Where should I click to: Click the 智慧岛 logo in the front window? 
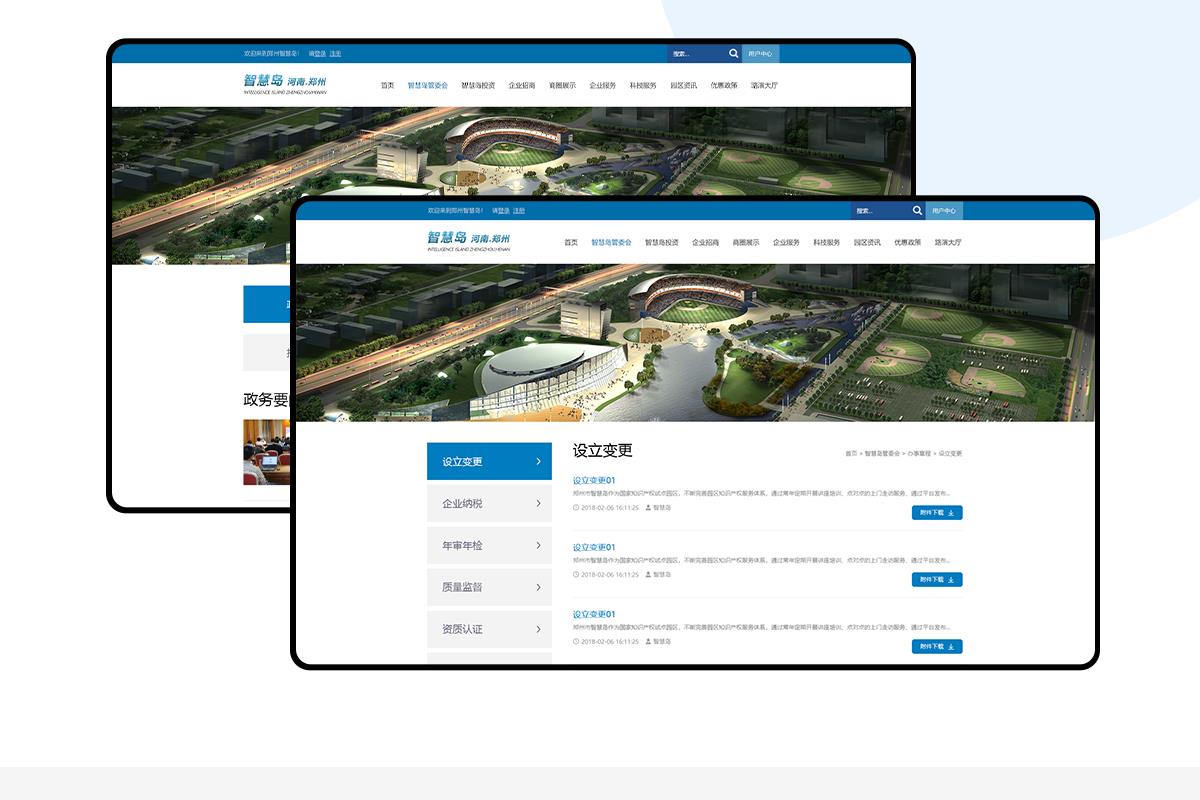click(469, 241)
